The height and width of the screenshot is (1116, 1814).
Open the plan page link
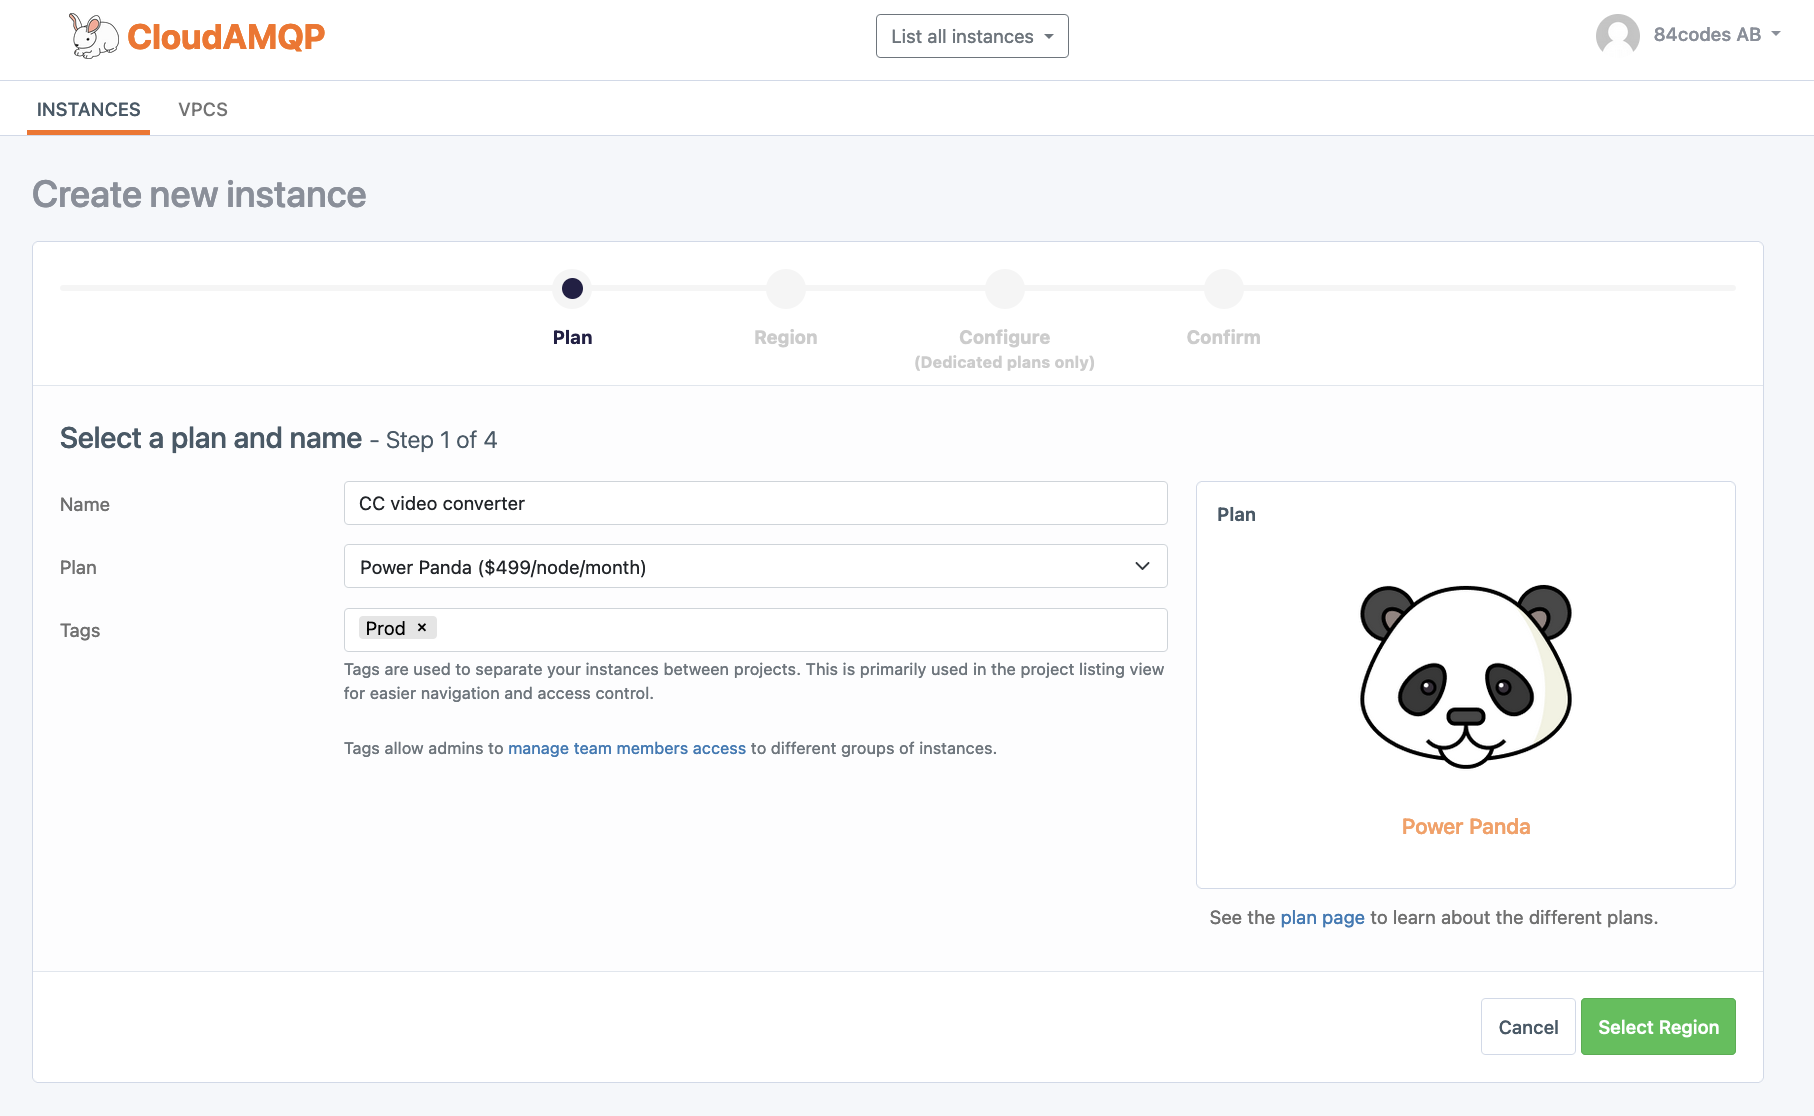point(1322,917)
